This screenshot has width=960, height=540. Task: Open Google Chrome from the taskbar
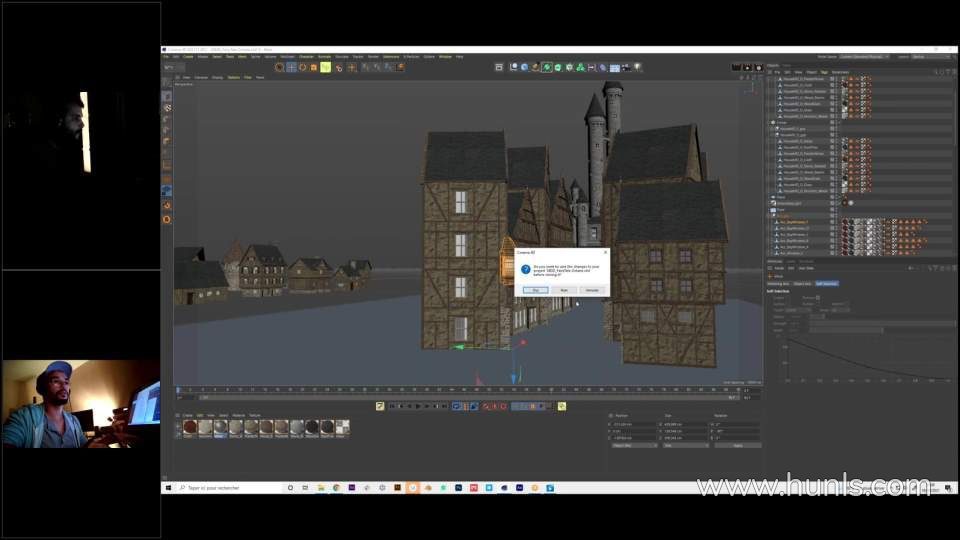pos(336,488)
